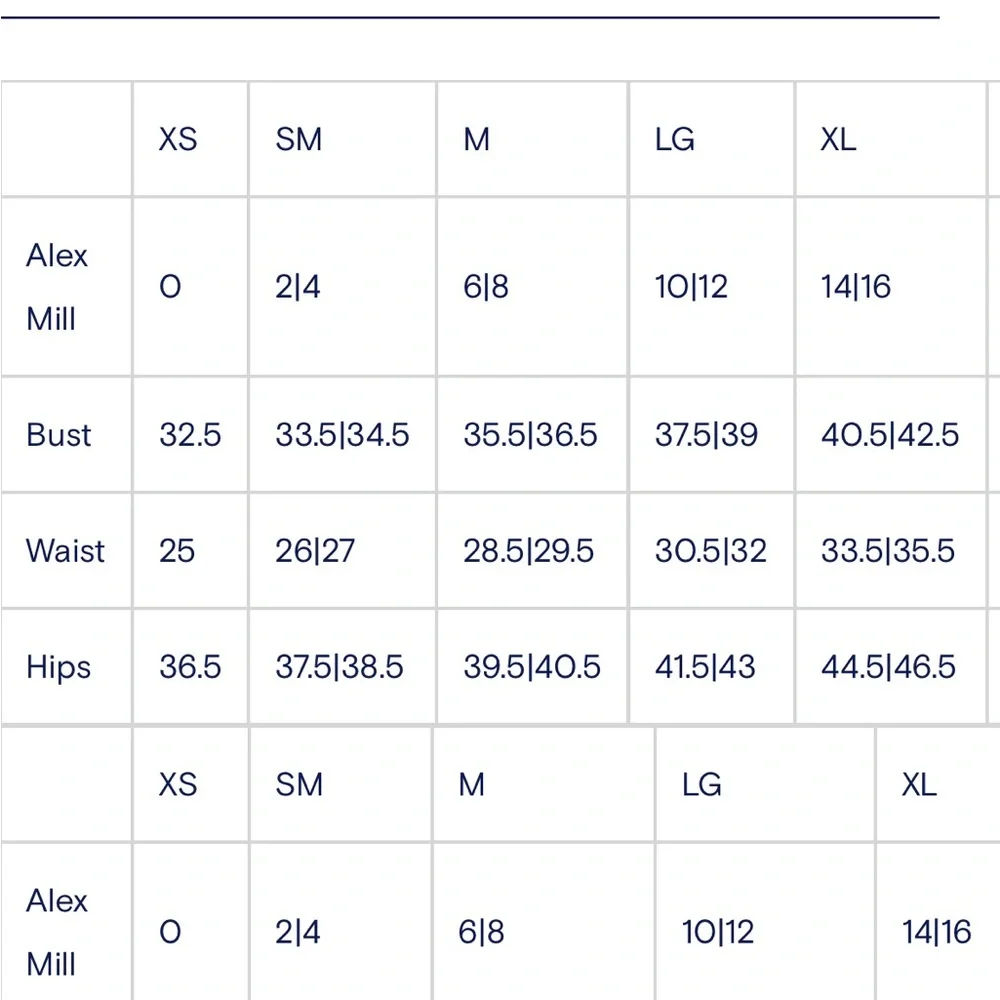Click the Hips 44.5|46.5 cell

(x=890, y=666)
